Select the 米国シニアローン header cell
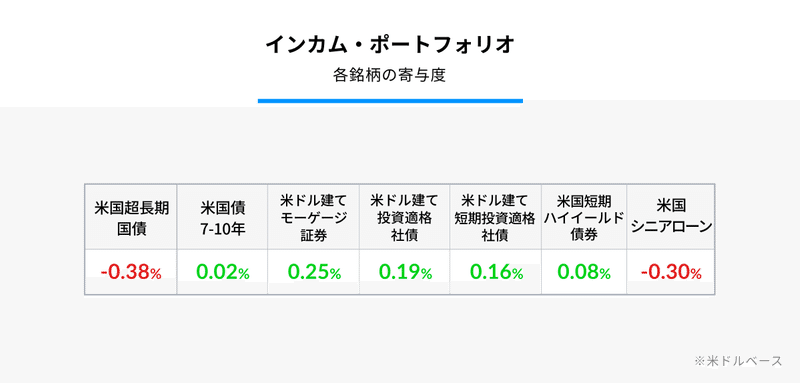800x383 pixels. pos(671,218)
